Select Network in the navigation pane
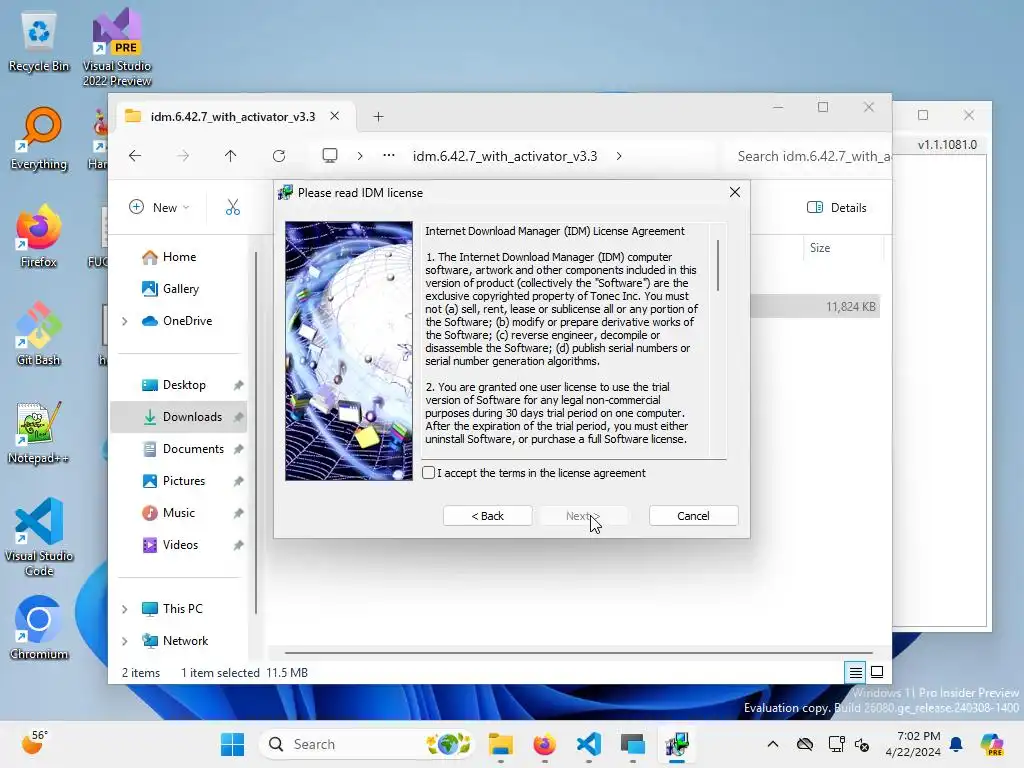 pyautogui.click(x=185, y=641)
